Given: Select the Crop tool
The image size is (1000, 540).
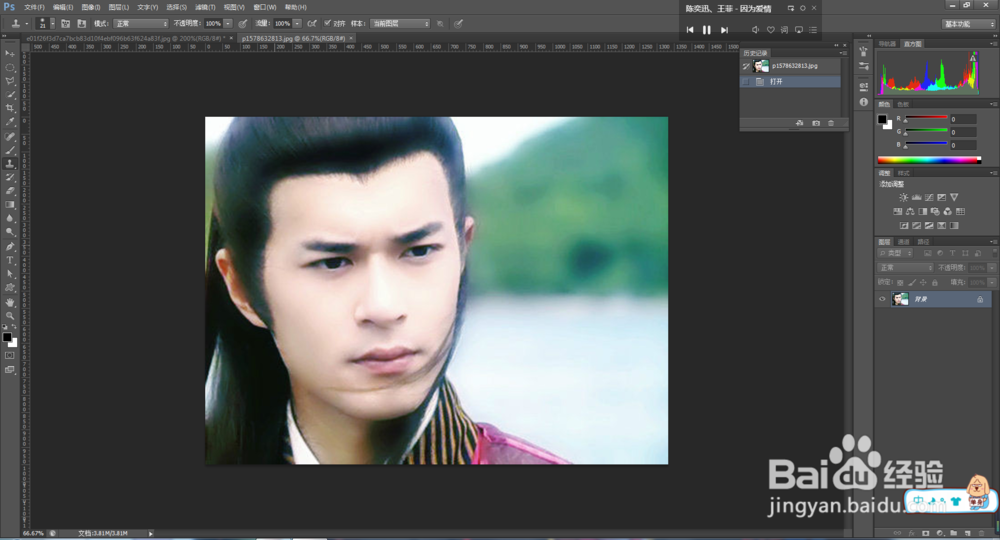Looking at the screenshot, I should pyautogui.click(x=10, y=108).
